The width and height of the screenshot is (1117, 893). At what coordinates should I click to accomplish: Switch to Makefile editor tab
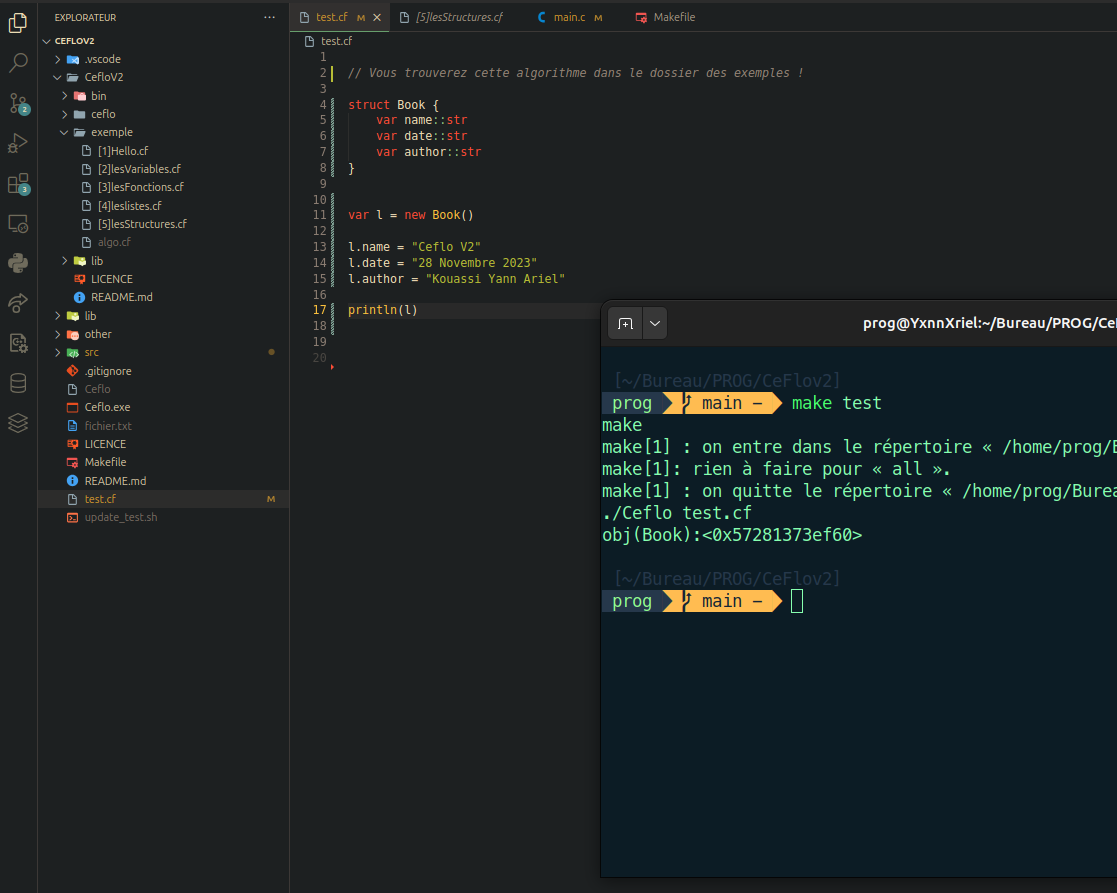665,17
